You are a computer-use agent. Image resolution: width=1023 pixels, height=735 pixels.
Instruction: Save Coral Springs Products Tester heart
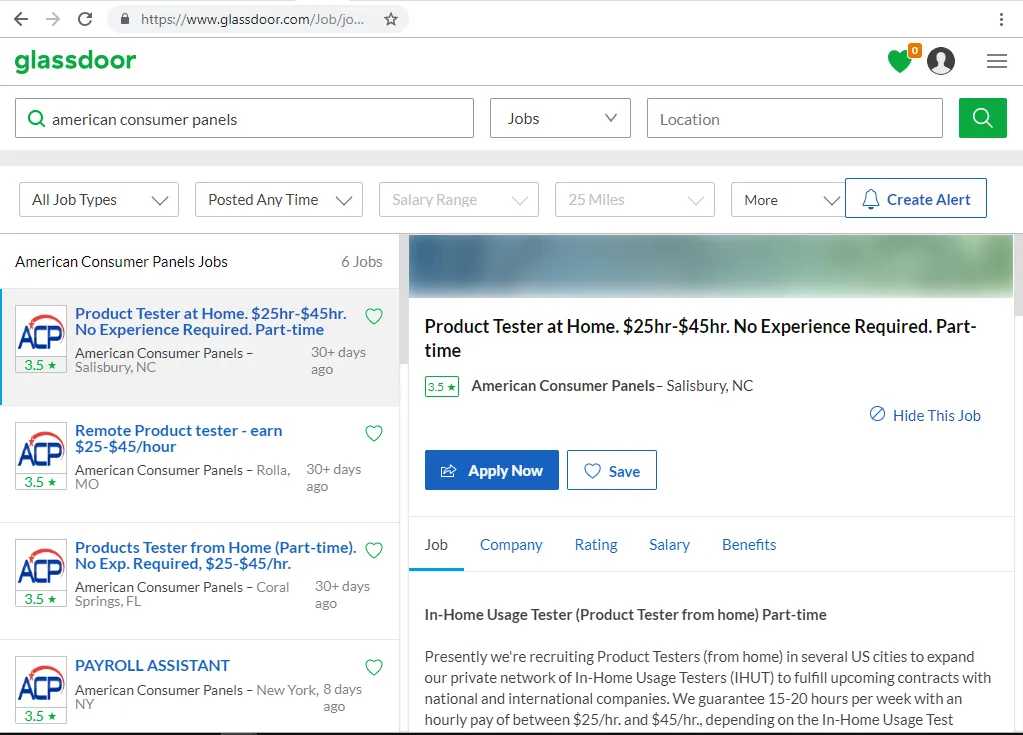[374, 550]
